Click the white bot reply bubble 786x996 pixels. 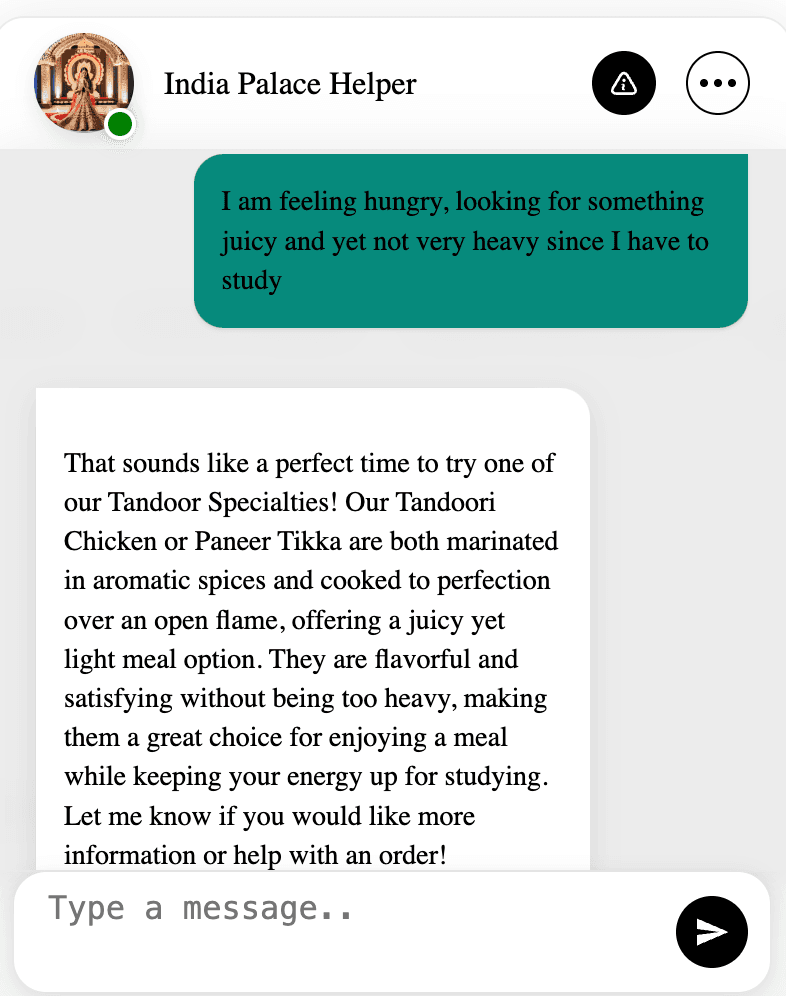313,629
